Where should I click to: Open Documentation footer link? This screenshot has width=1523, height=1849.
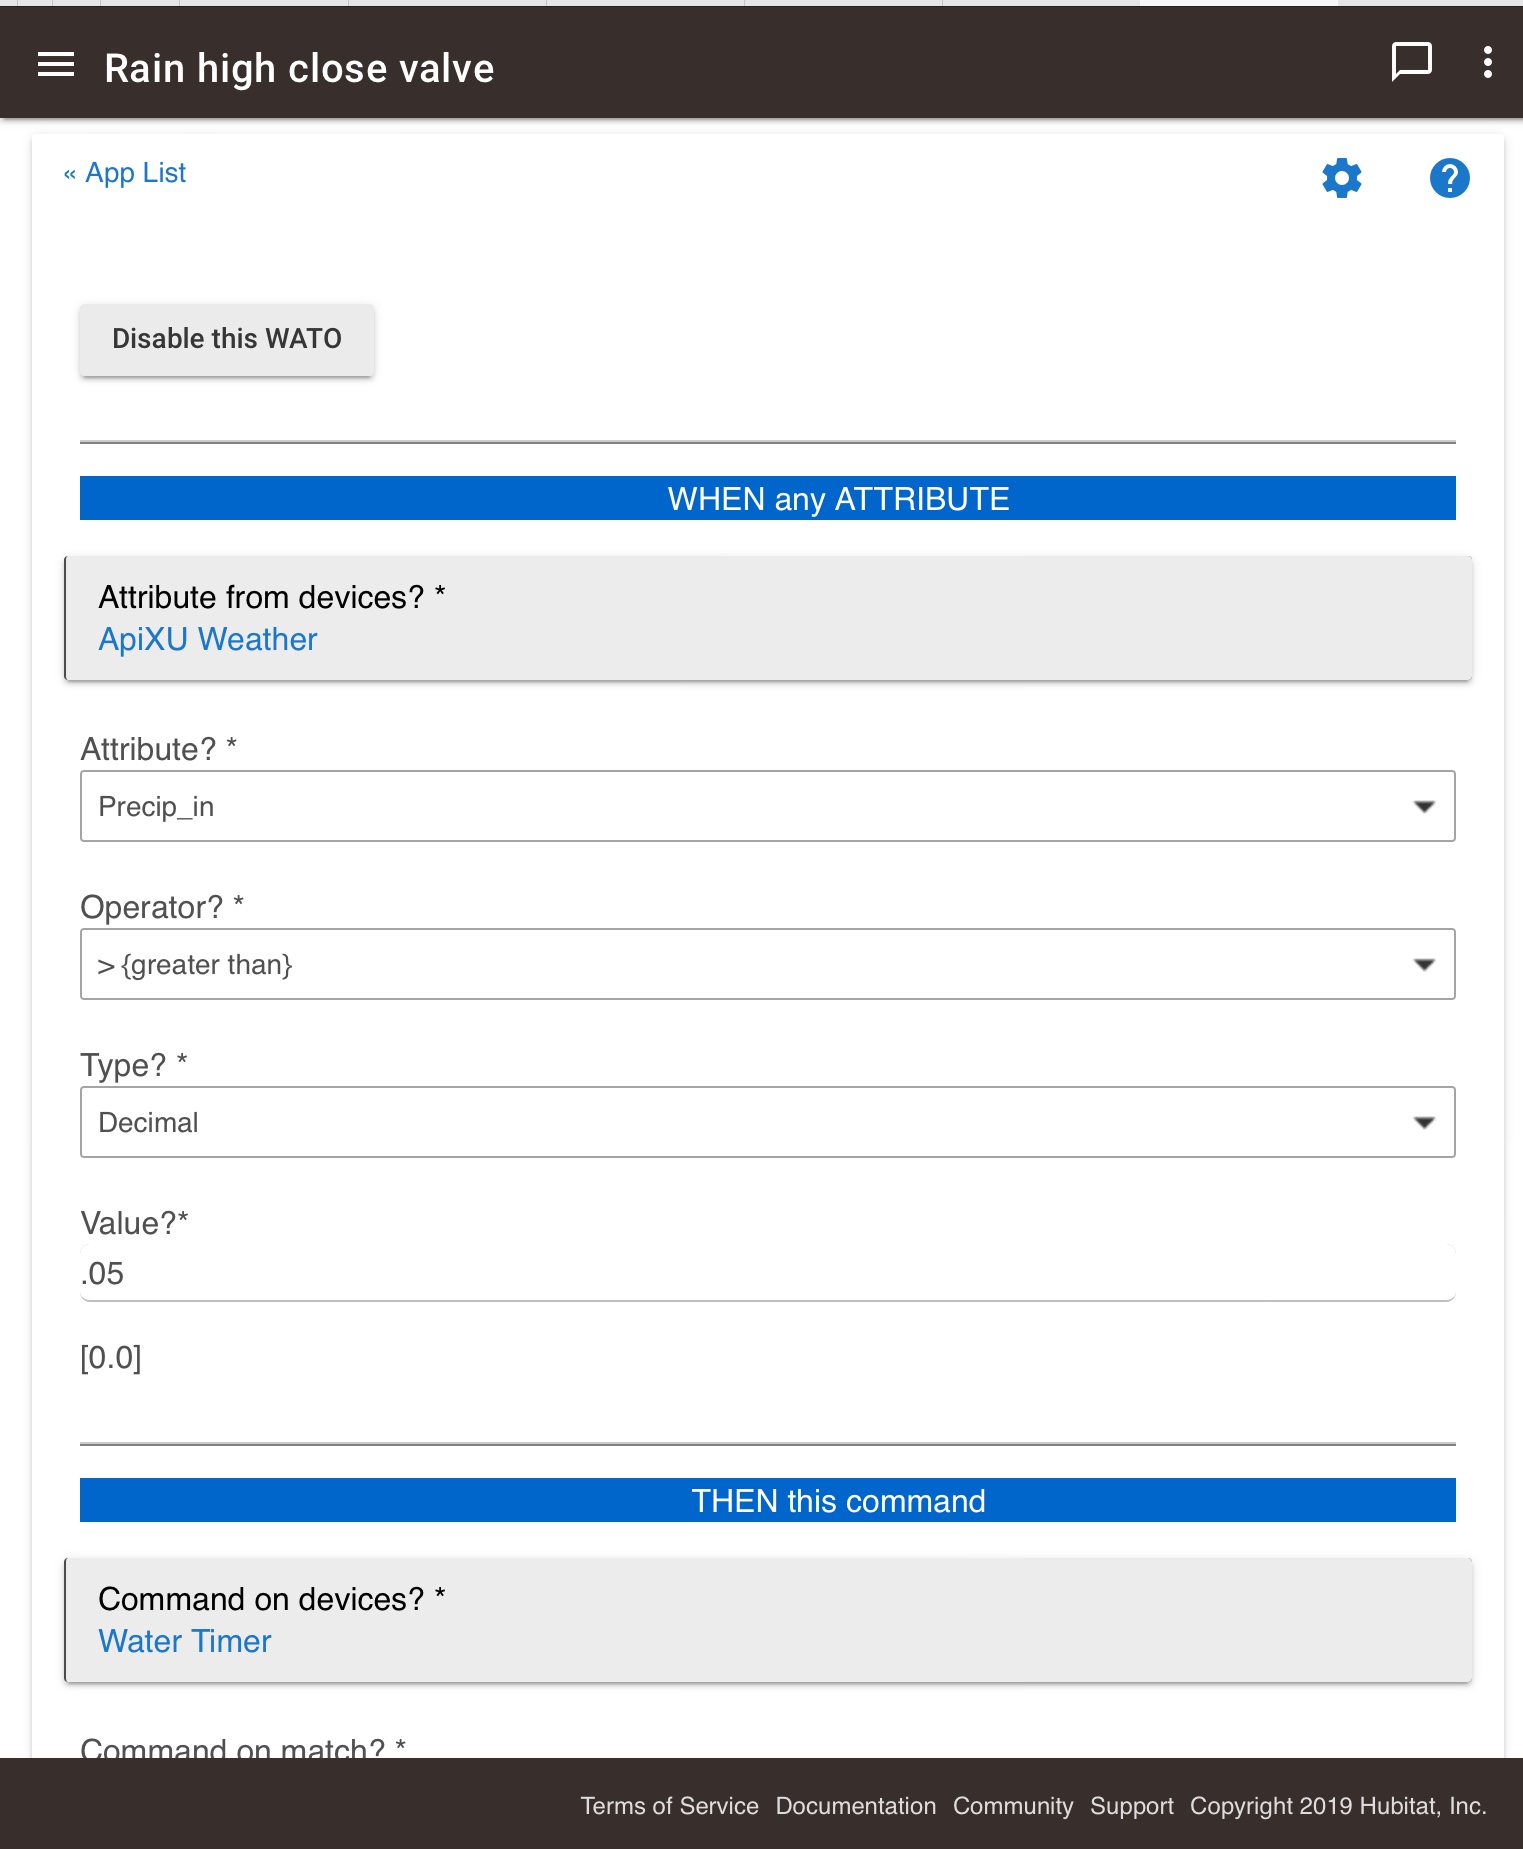(856, 1806)
